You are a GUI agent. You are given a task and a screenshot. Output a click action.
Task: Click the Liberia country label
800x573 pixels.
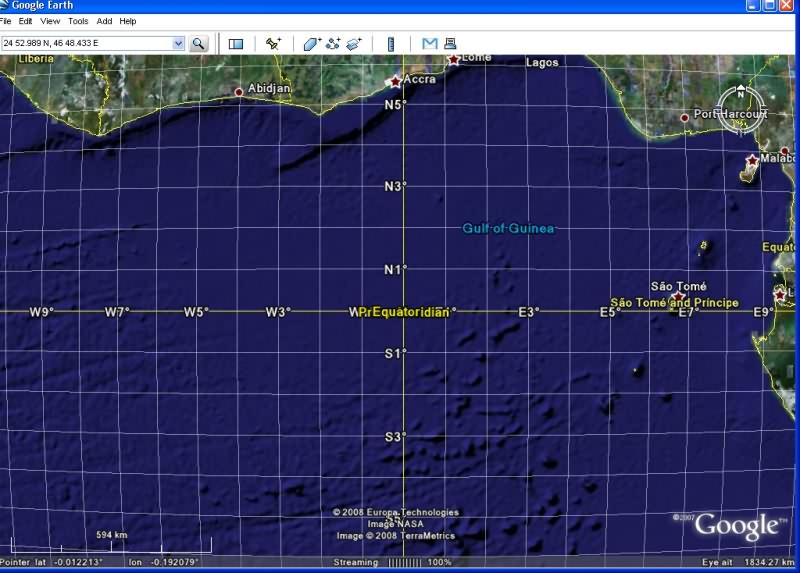[36, 59]
